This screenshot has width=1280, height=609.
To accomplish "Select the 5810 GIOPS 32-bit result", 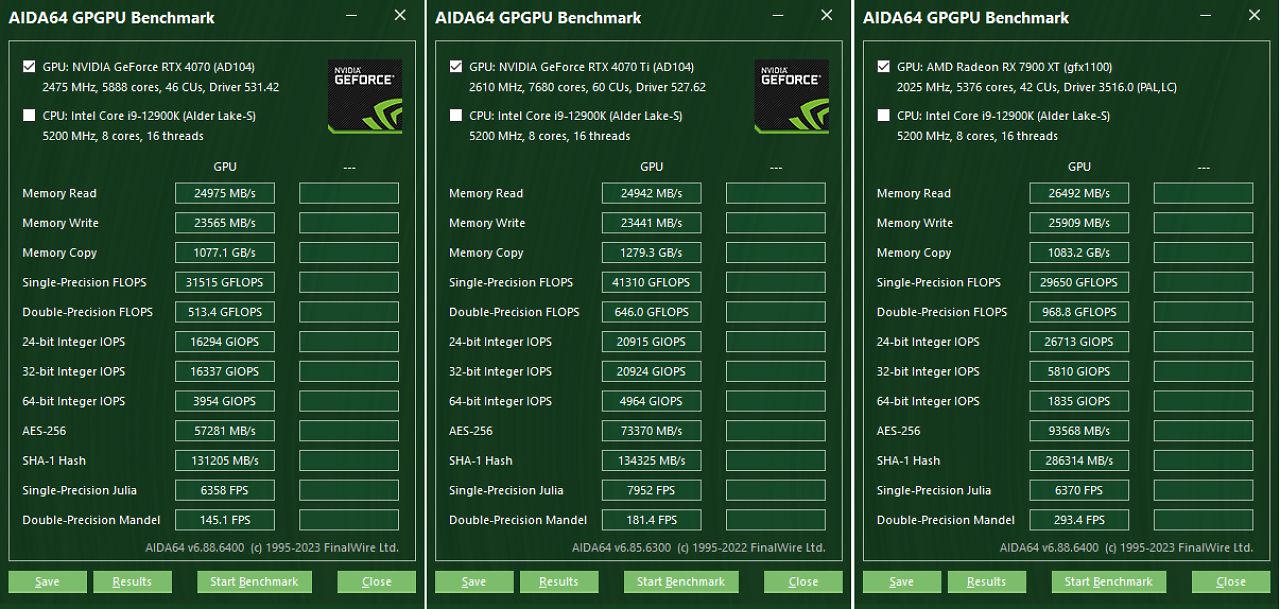I will [1080, 371].
